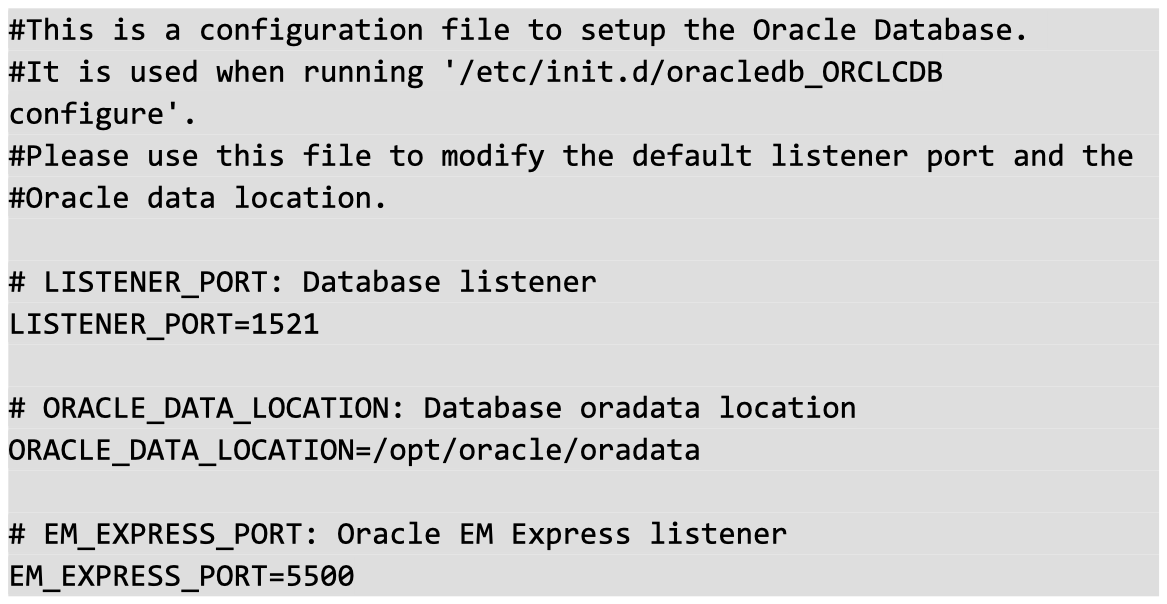Click the first comment line about Oracle Database

pyautogui.click(x=518, y=30)
